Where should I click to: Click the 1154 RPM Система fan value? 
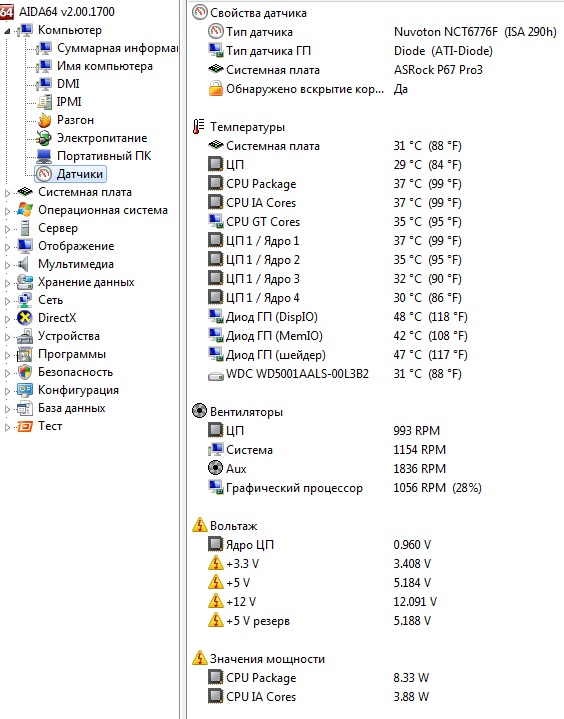[x=419, y=450]
